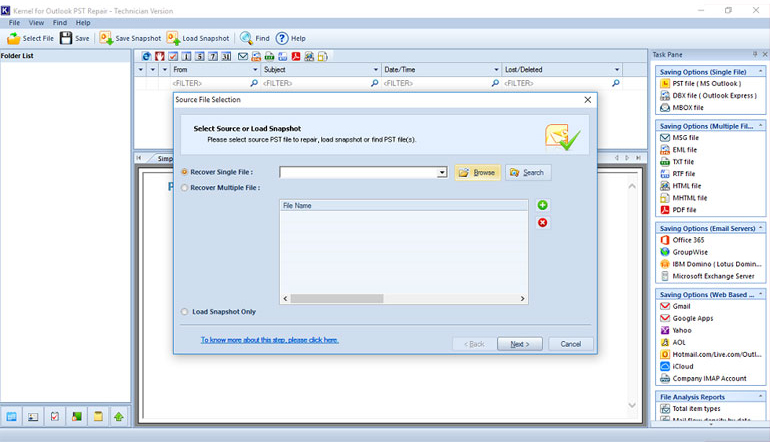Collapse Saving Options (Email Servers) section
770x442 pixels.
click(x=760, y=228)
